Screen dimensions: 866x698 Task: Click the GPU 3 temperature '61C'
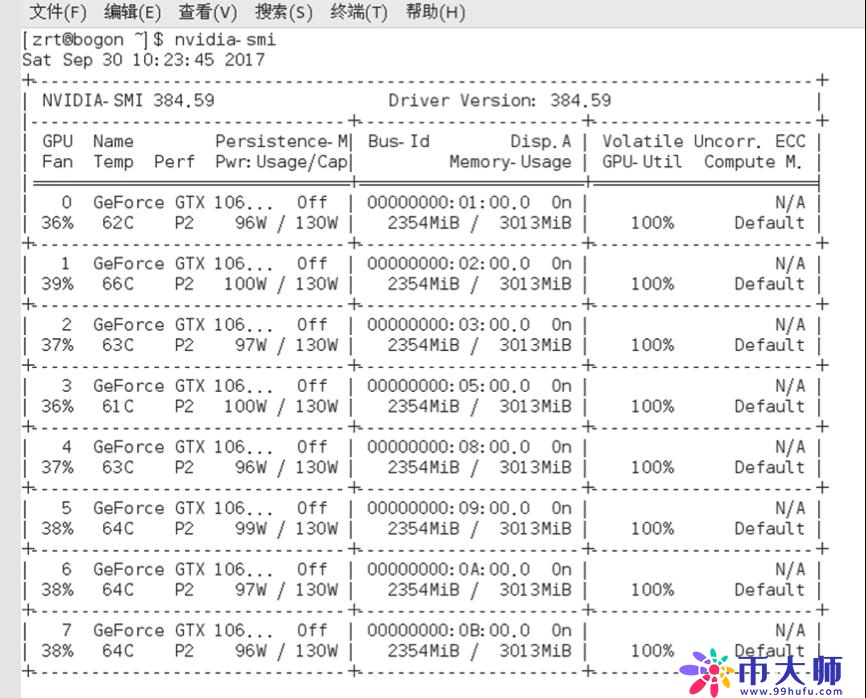point(118,406)
